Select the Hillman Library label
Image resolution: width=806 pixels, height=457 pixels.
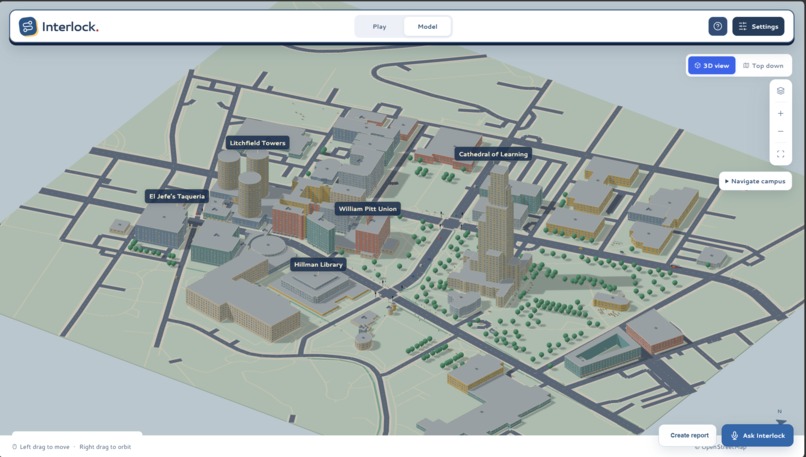click(x=318, y=265)
